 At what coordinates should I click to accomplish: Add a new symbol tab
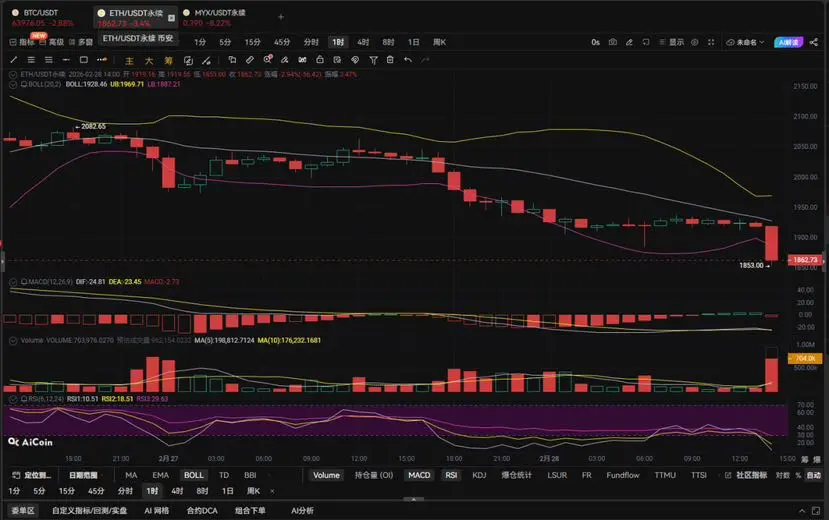(281, 17)
